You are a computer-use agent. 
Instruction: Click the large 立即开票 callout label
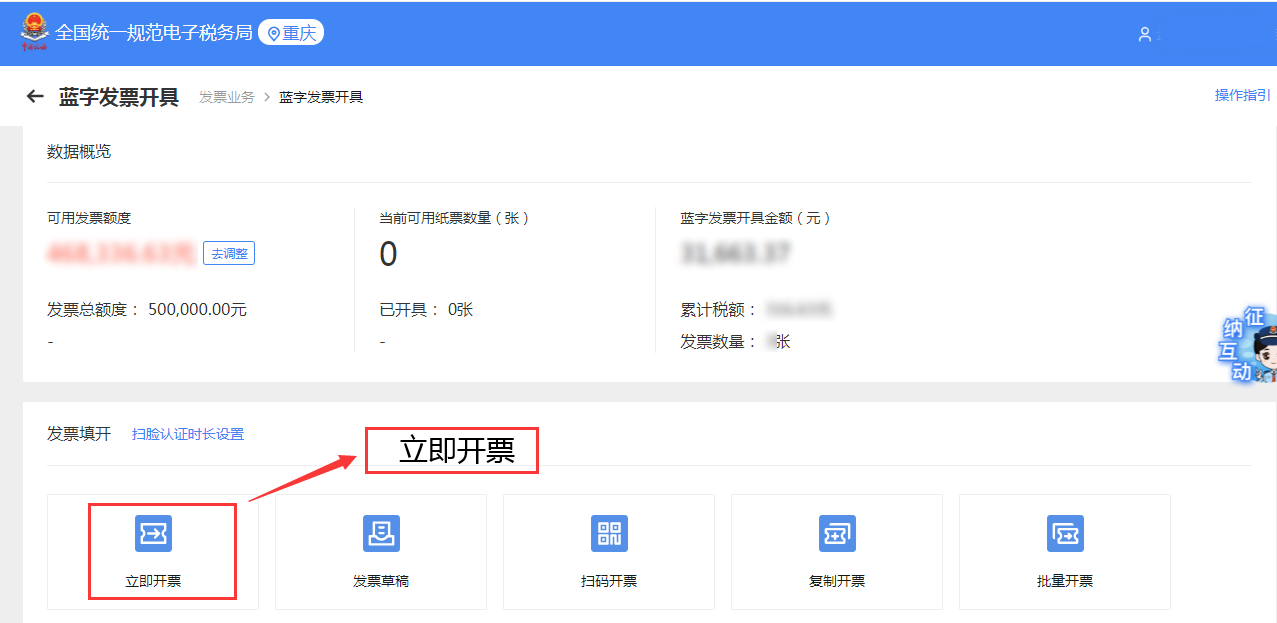coord(456,451)
